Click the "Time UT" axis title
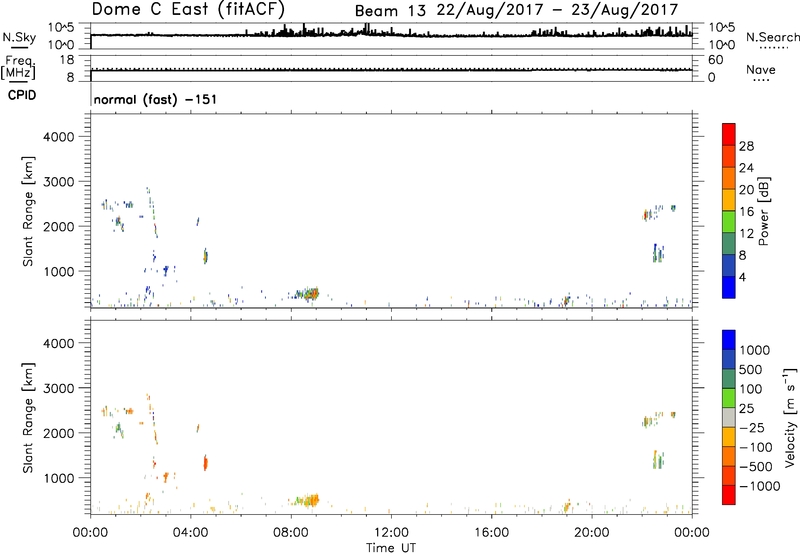 click(391, 548)
